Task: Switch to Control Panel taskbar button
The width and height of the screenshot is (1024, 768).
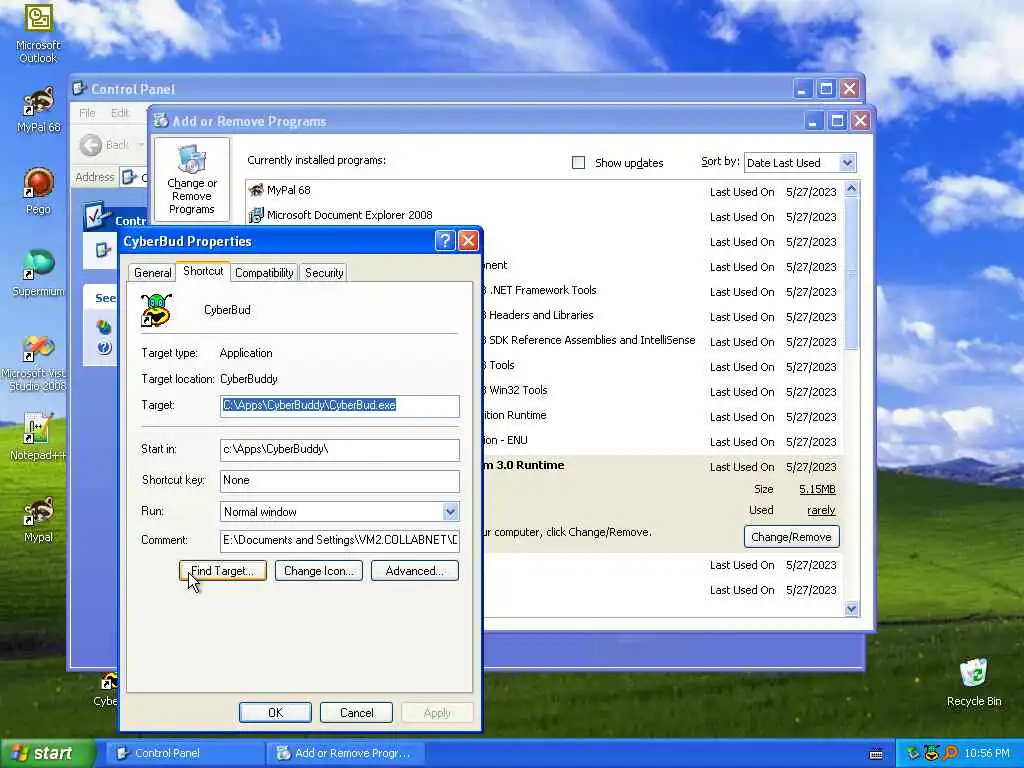Action: (x=185, y=753)
